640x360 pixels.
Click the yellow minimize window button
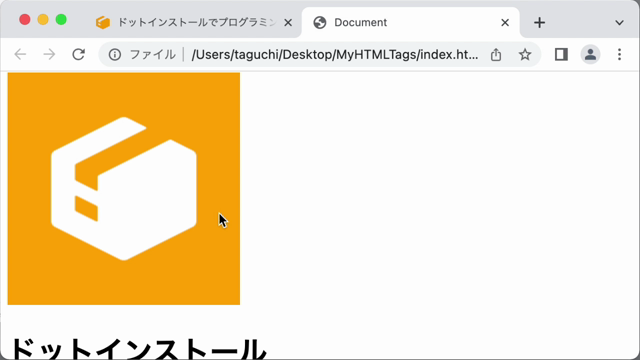[x=43, y=20]
